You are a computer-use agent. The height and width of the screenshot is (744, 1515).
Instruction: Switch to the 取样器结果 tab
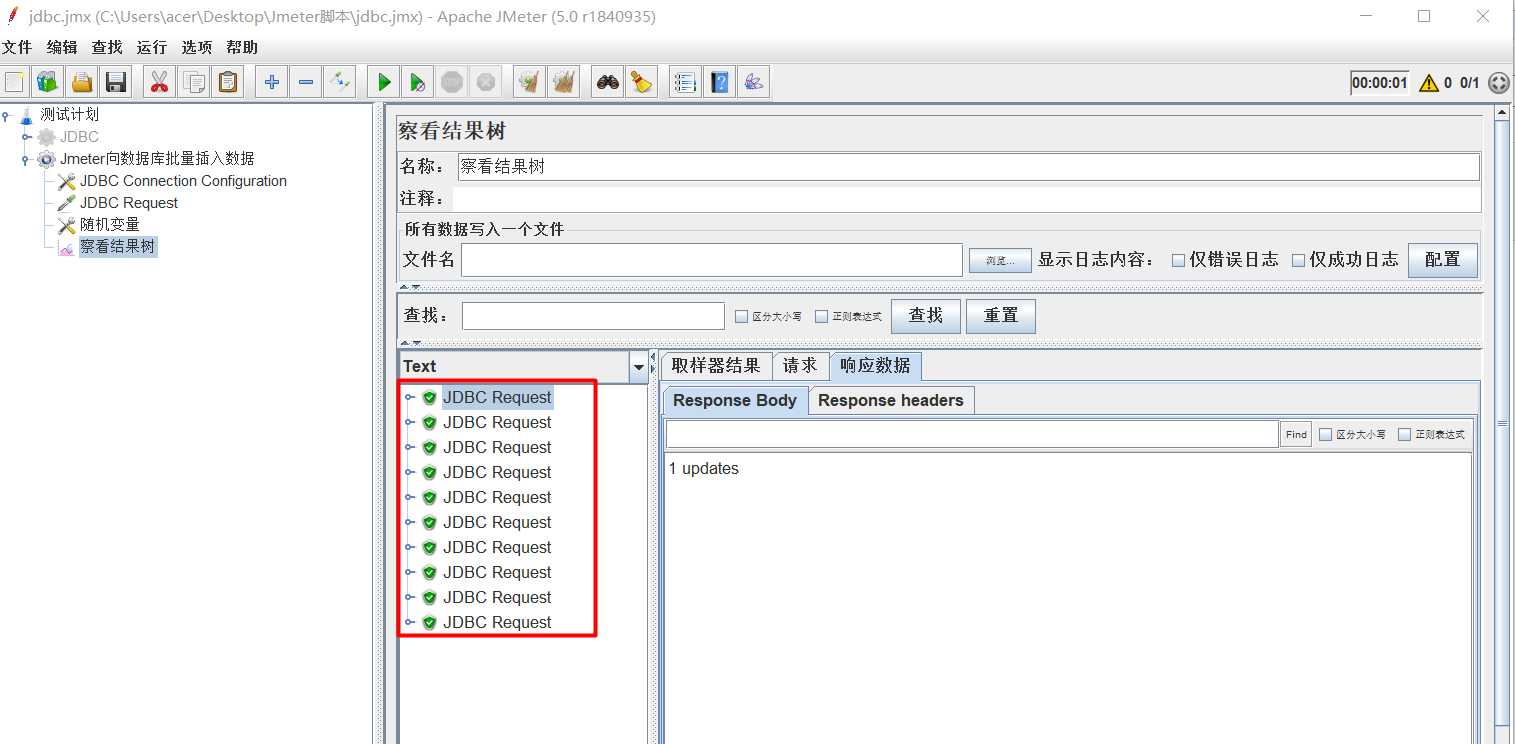(716, 366)
